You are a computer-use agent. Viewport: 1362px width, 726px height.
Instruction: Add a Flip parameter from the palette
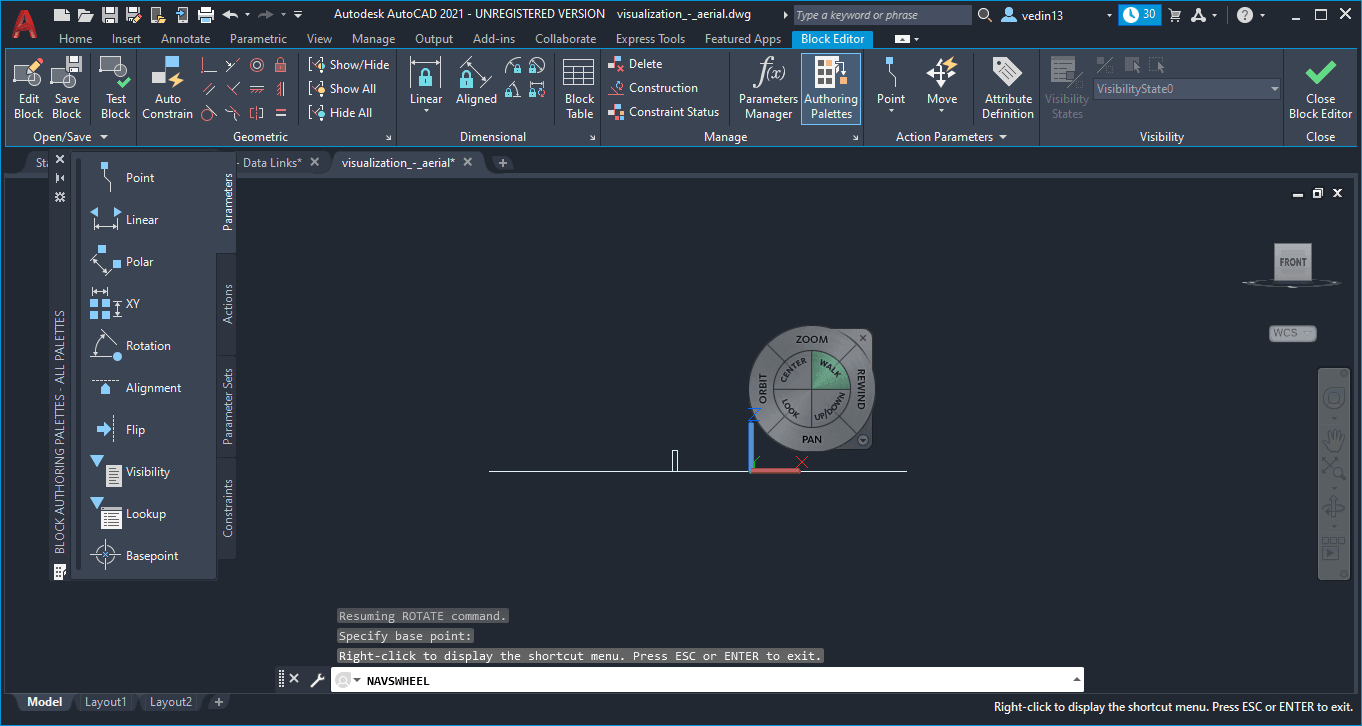tap(120, 430)
